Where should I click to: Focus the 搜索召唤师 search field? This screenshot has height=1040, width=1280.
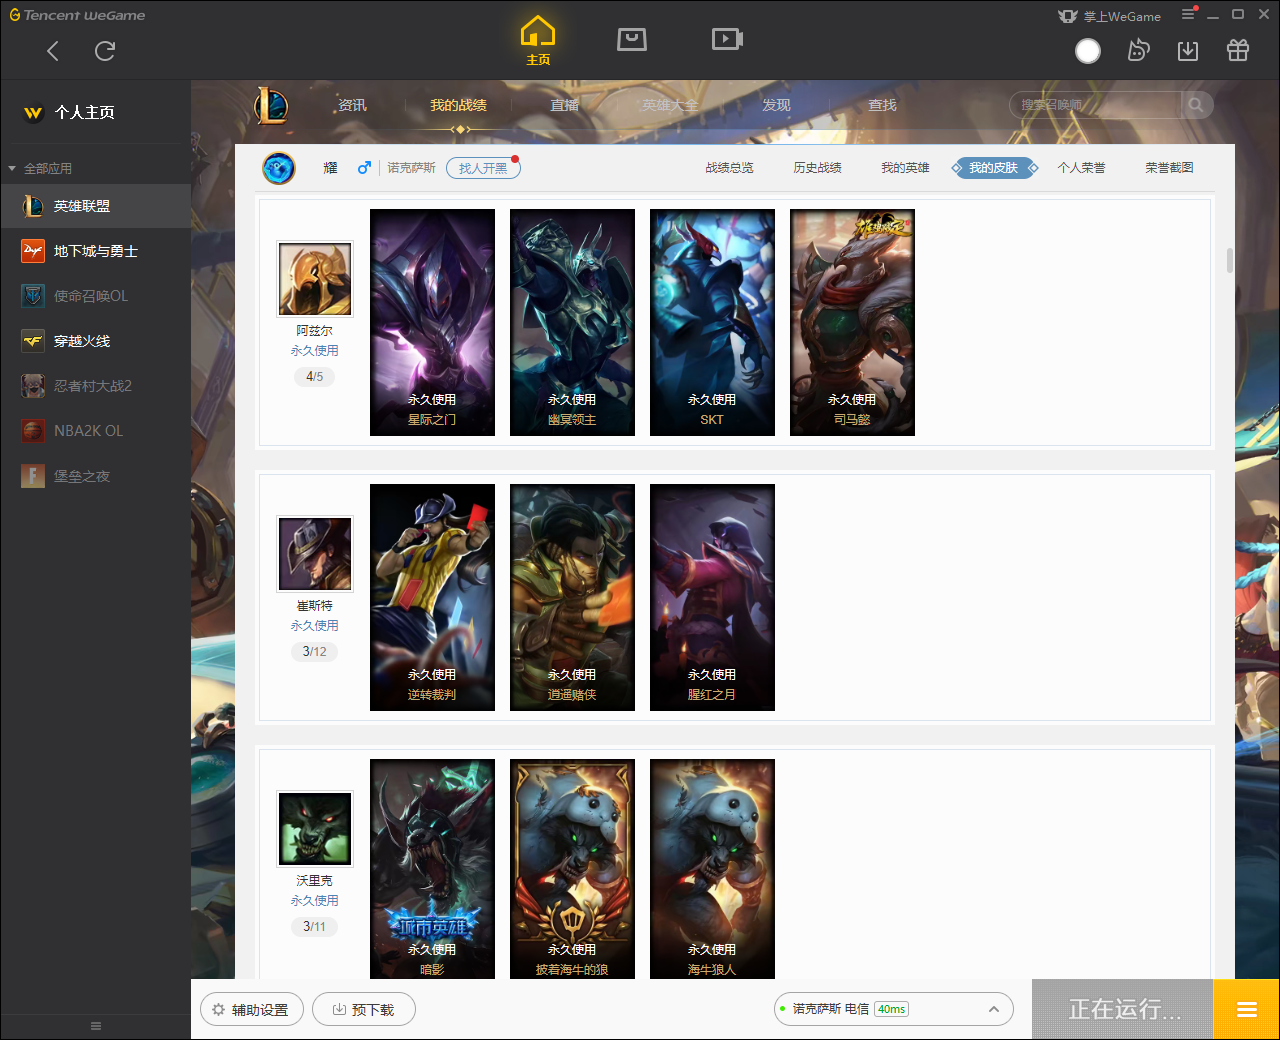click(1095, 105)
